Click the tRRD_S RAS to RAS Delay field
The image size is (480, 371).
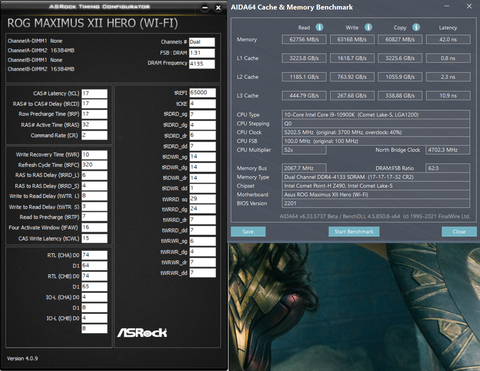pos(94,186)
